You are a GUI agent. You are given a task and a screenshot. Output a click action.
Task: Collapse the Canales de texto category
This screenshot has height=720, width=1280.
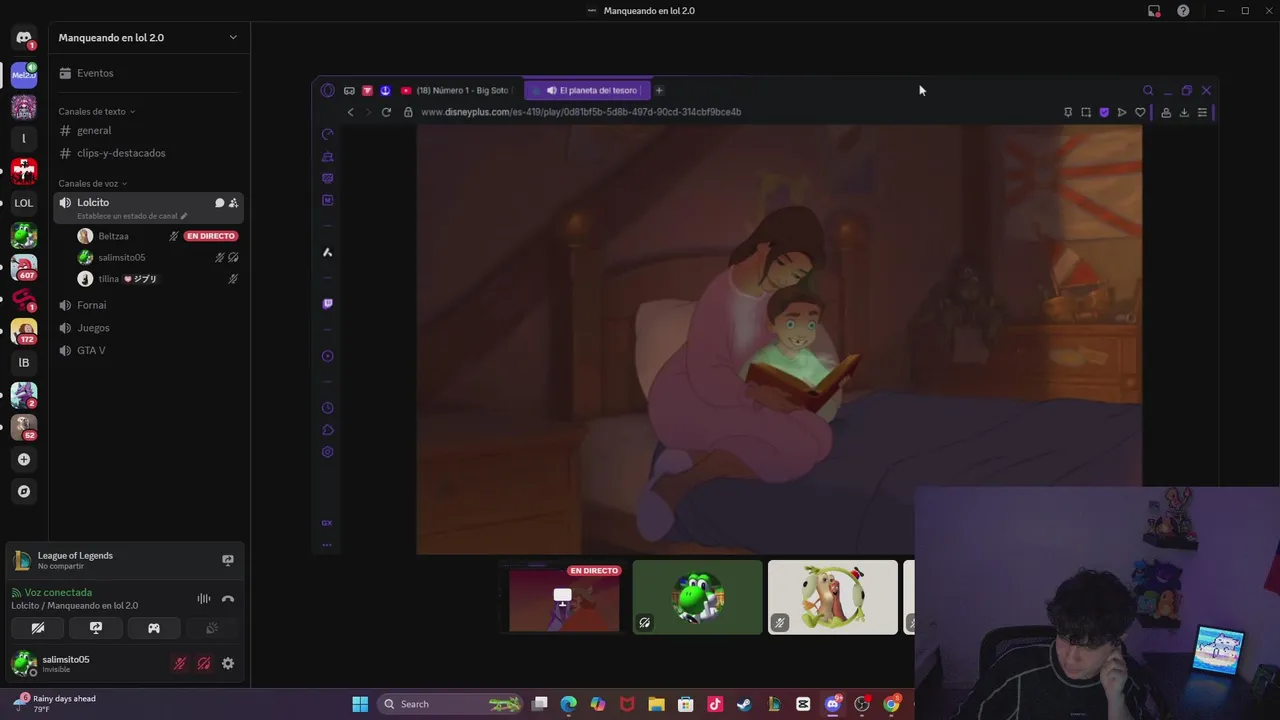[97, 111]
